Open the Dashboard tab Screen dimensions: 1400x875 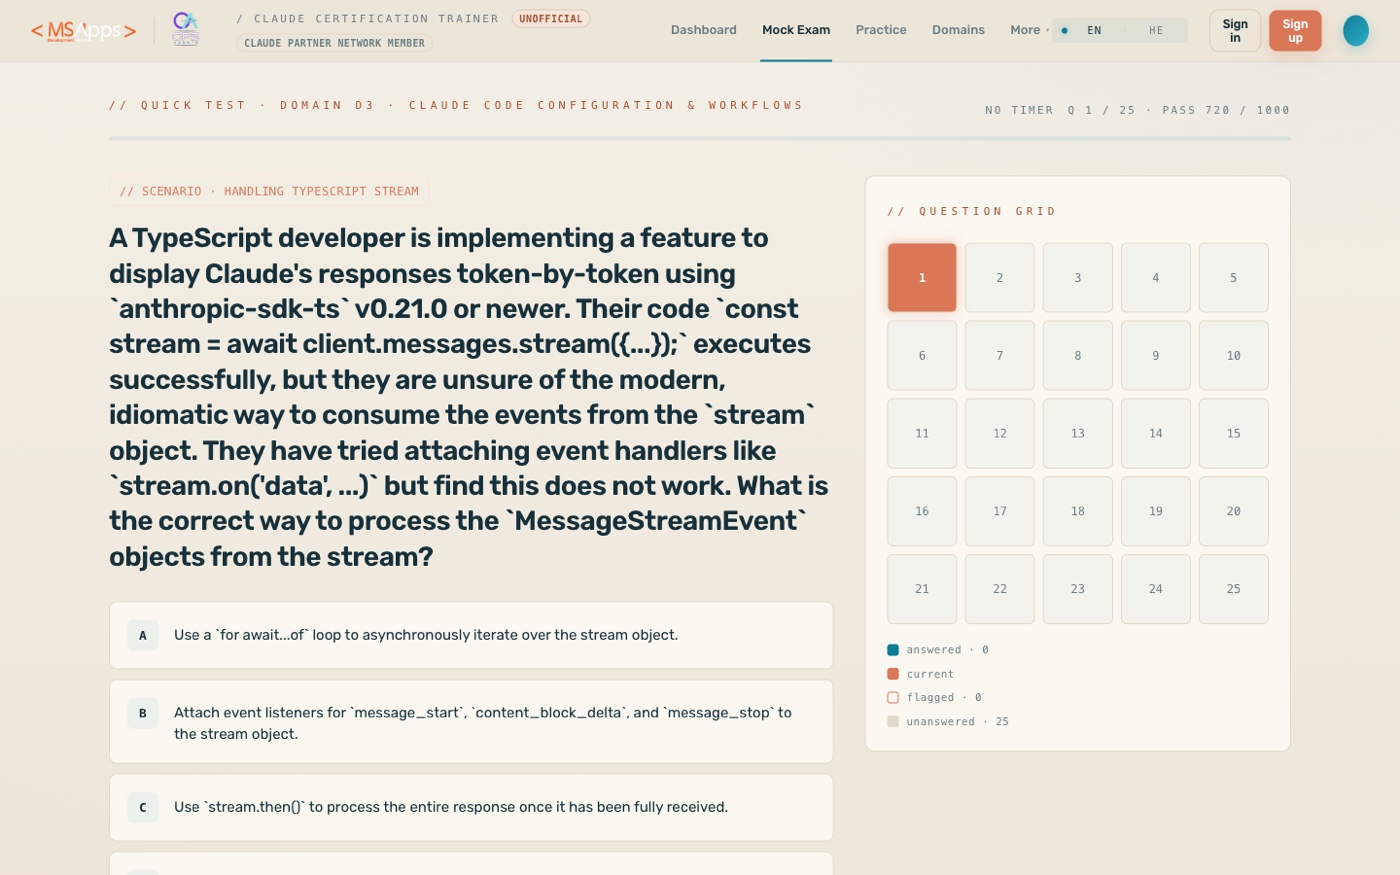704,30
